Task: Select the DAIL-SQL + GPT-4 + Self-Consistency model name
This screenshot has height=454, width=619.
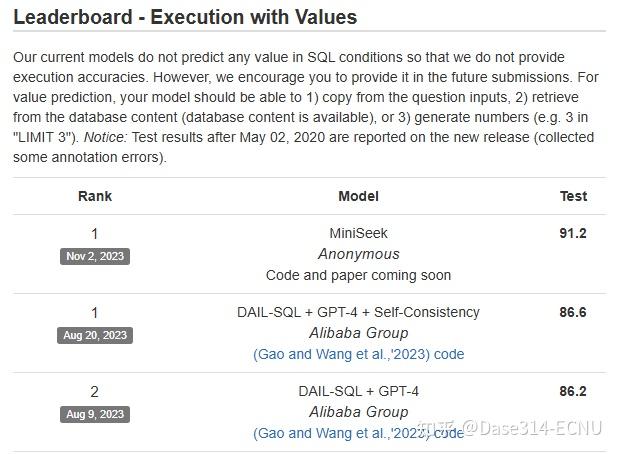Action: (358, 312)
